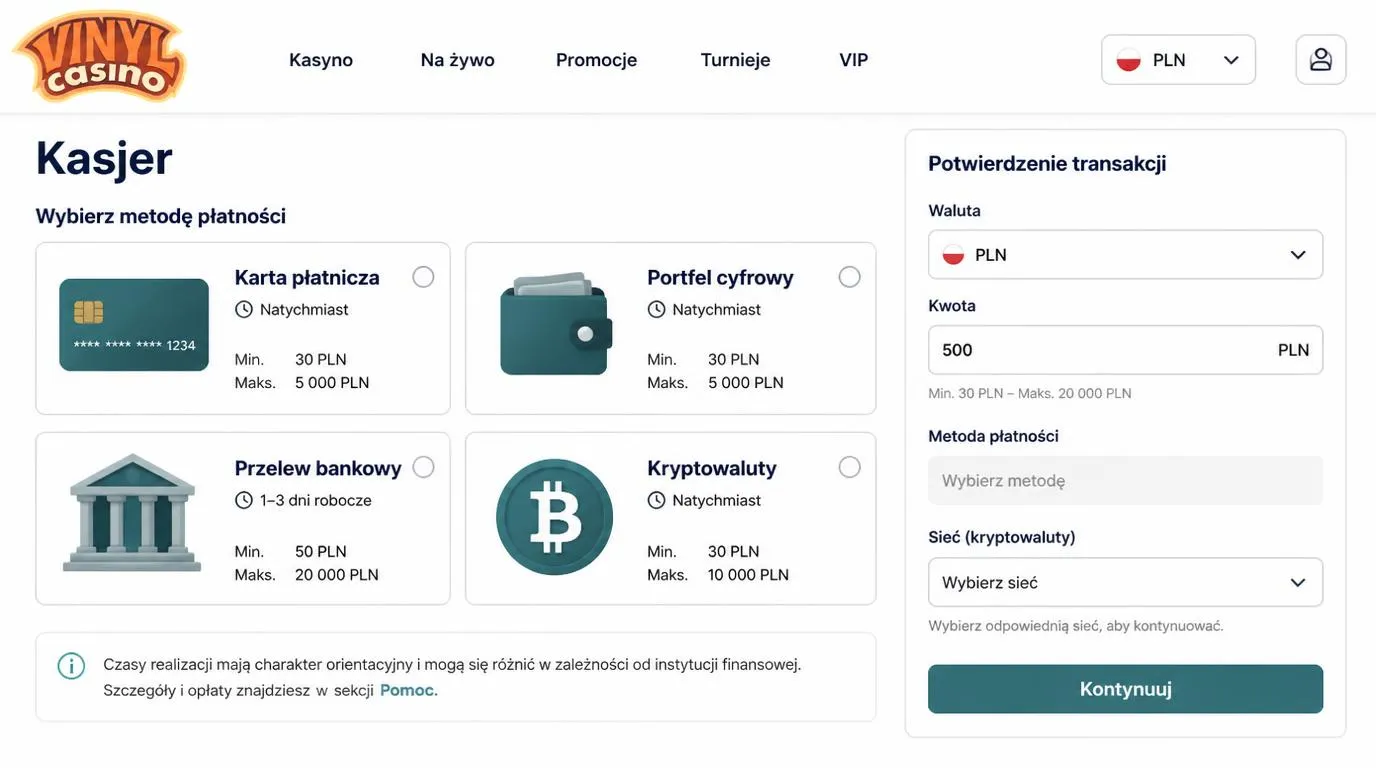Select the Kryptowaluty radio button
This screenshot has height=768, width=1376.
849,467
